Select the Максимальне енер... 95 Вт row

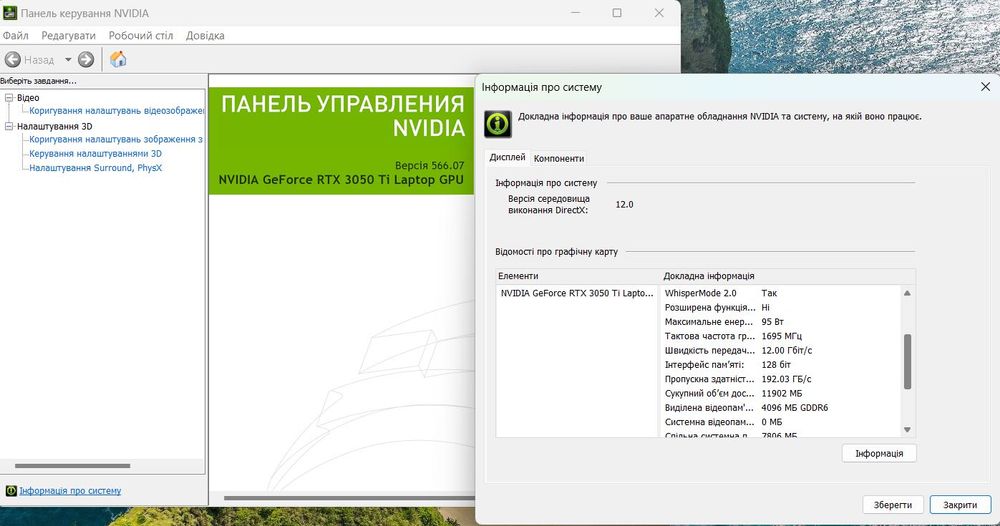pyautogui.click(x=781, y=322)
